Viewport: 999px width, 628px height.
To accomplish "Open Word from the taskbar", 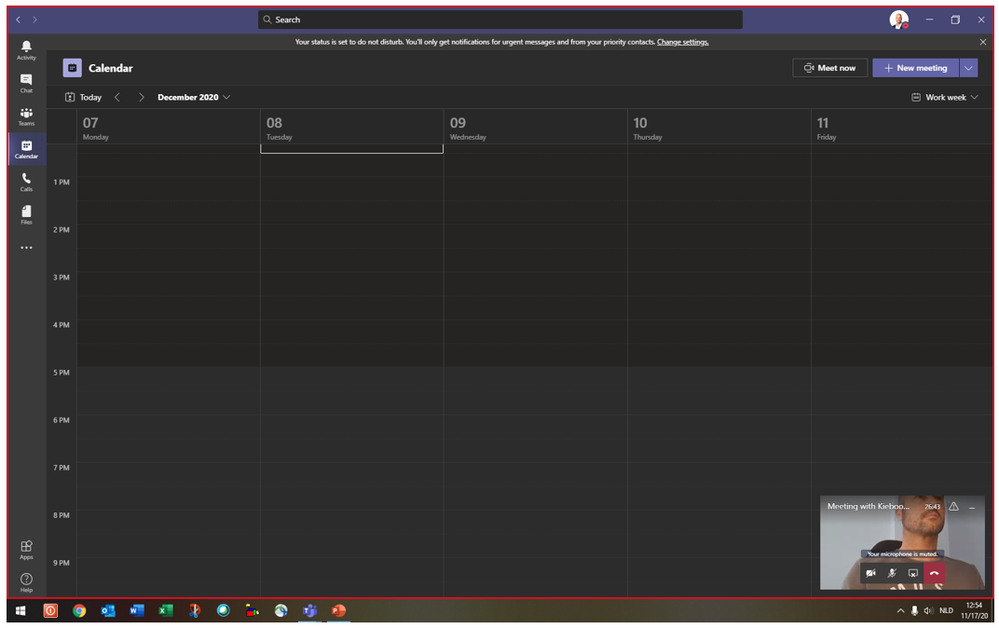I will 136,611.
